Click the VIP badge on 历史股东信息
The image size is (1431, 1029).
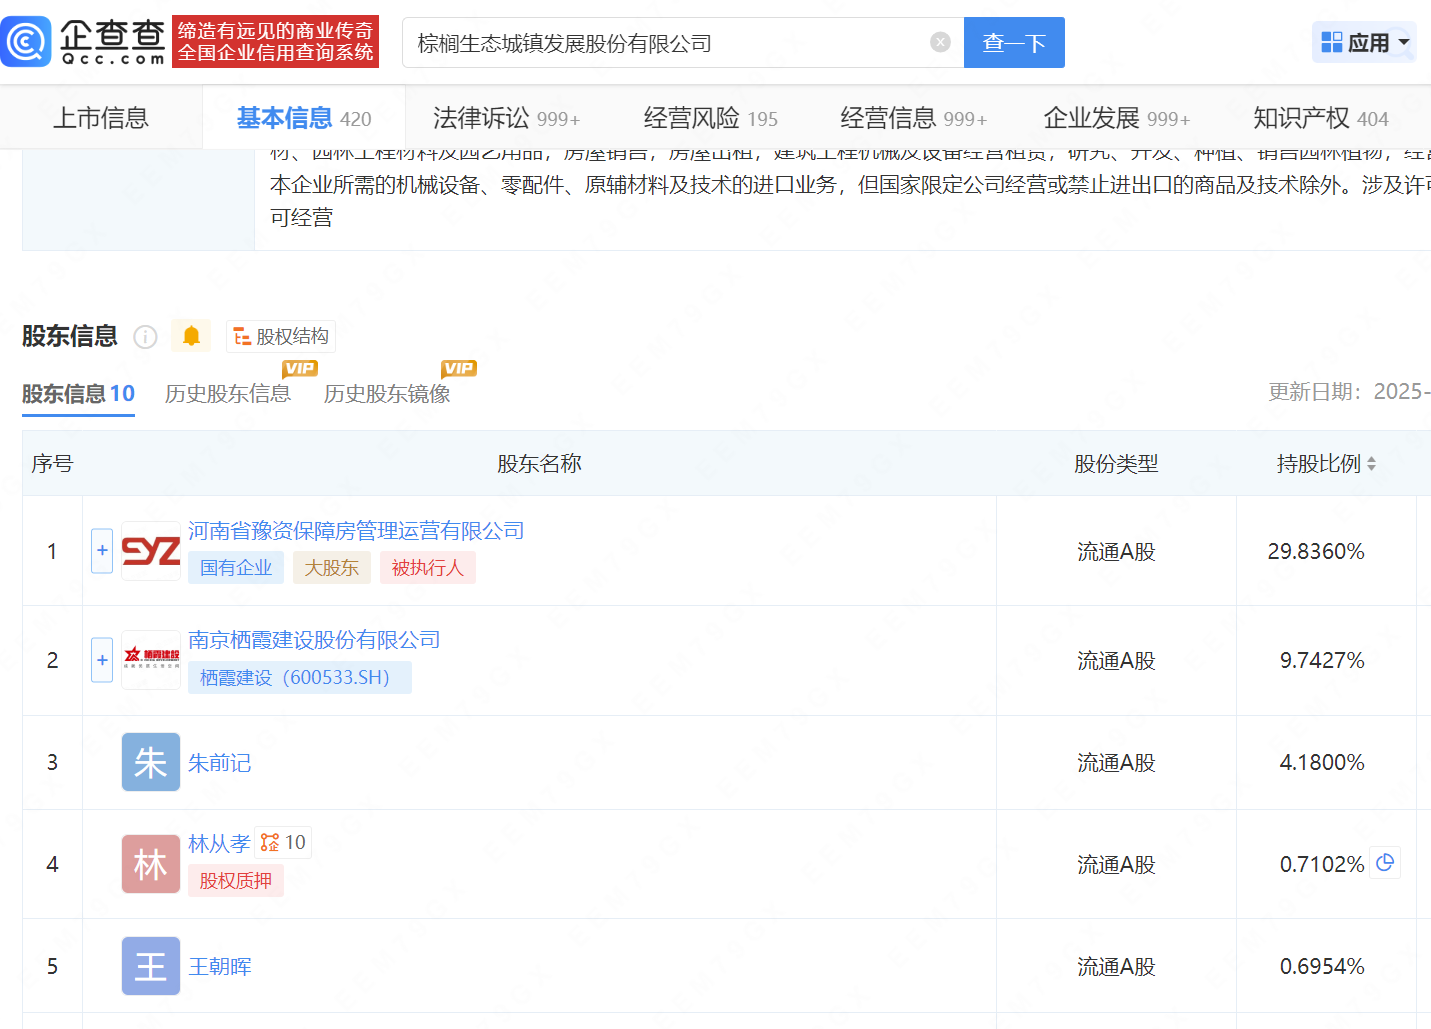[x=300, y=369]
